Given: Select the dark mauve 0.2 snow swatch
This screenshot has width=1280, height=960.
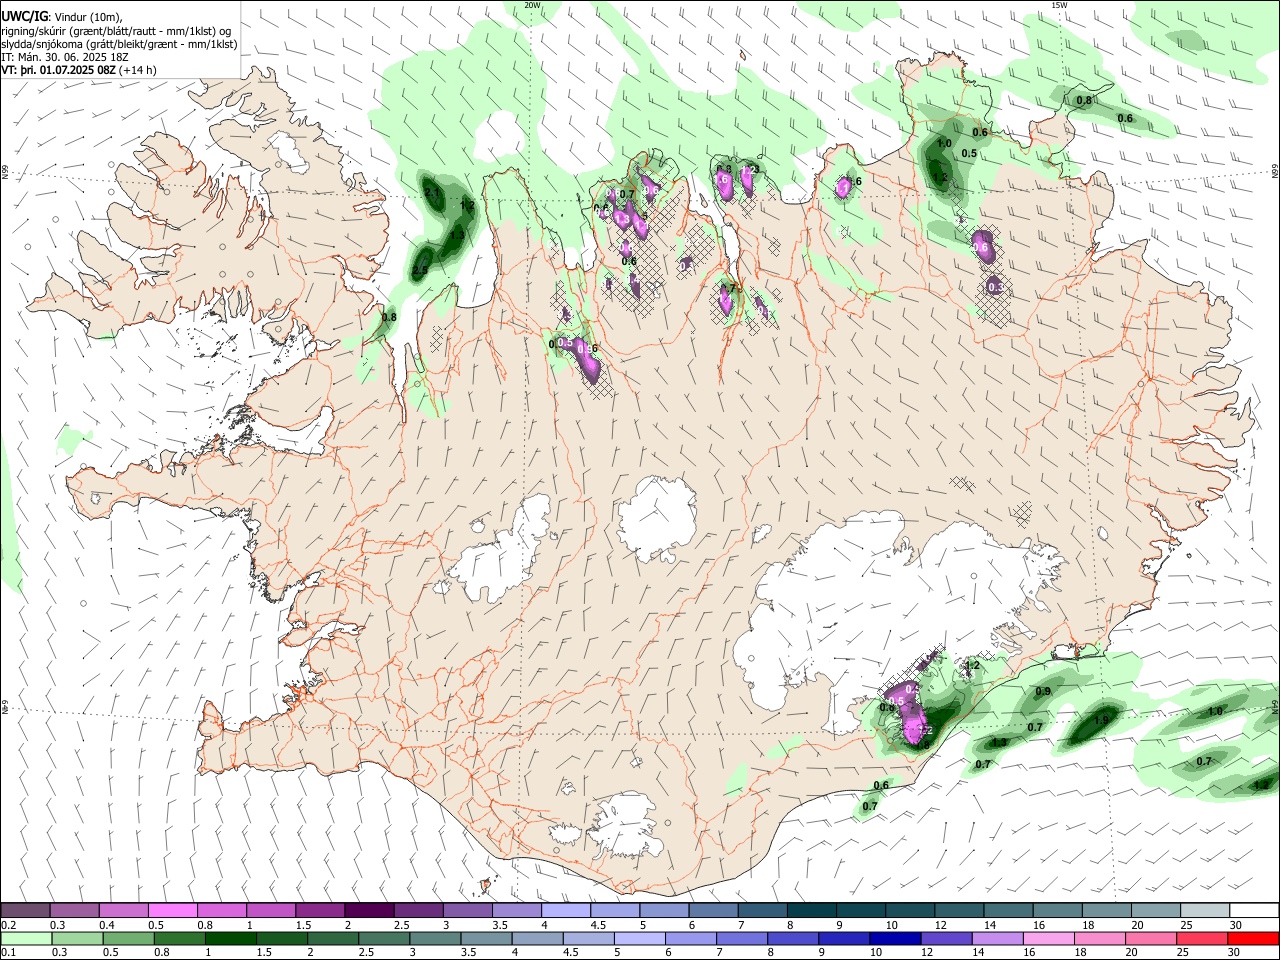Looking at the screenshot, I should point(25,911).
